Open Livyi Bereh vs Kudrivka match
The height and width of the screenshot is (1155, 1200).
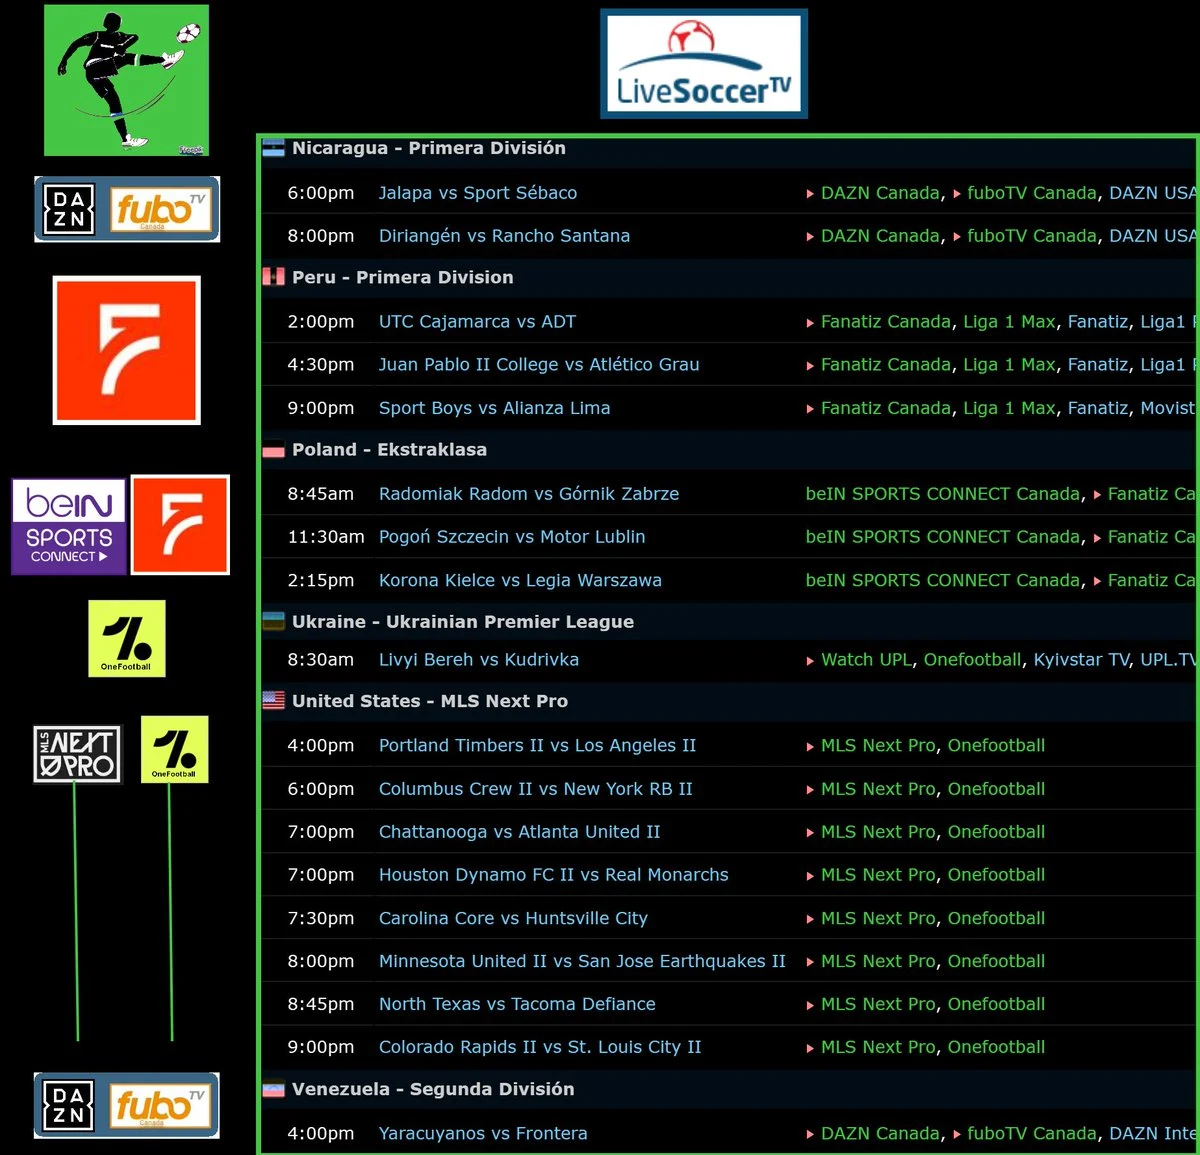pyautogui.click(x=479, y=660)
